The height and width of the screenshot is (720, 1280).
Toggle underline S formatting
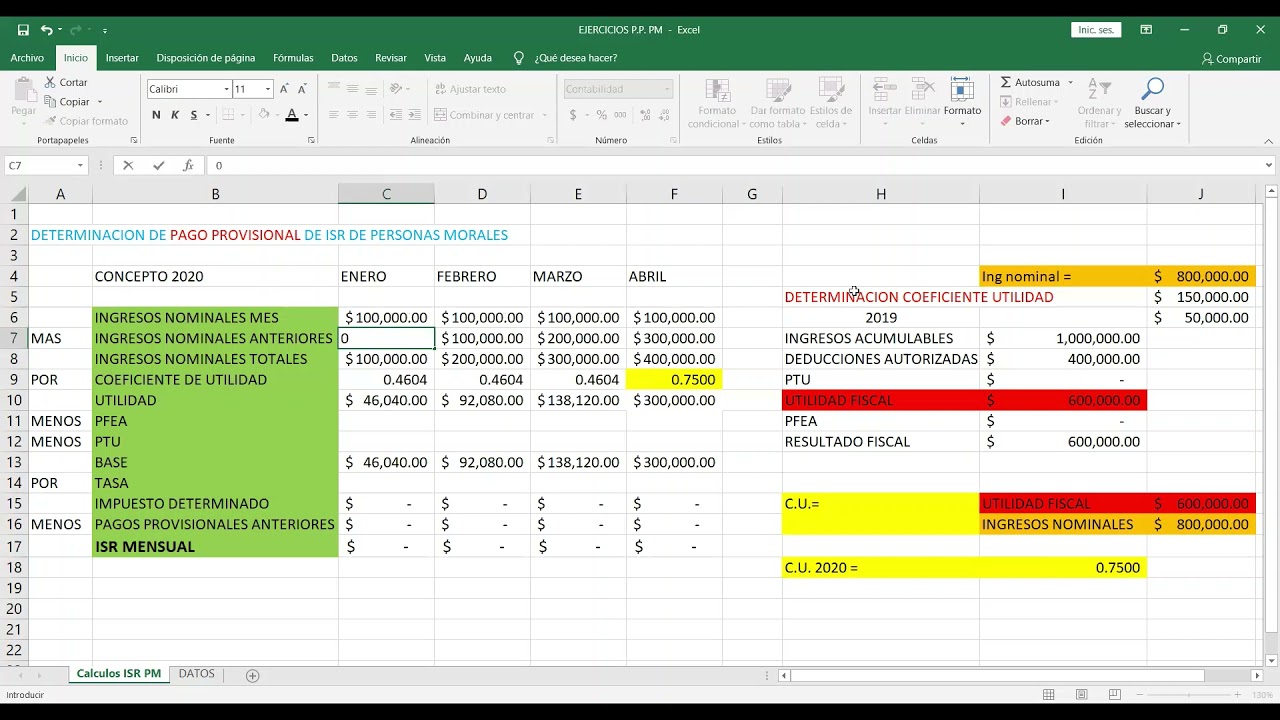pos(193,115)
